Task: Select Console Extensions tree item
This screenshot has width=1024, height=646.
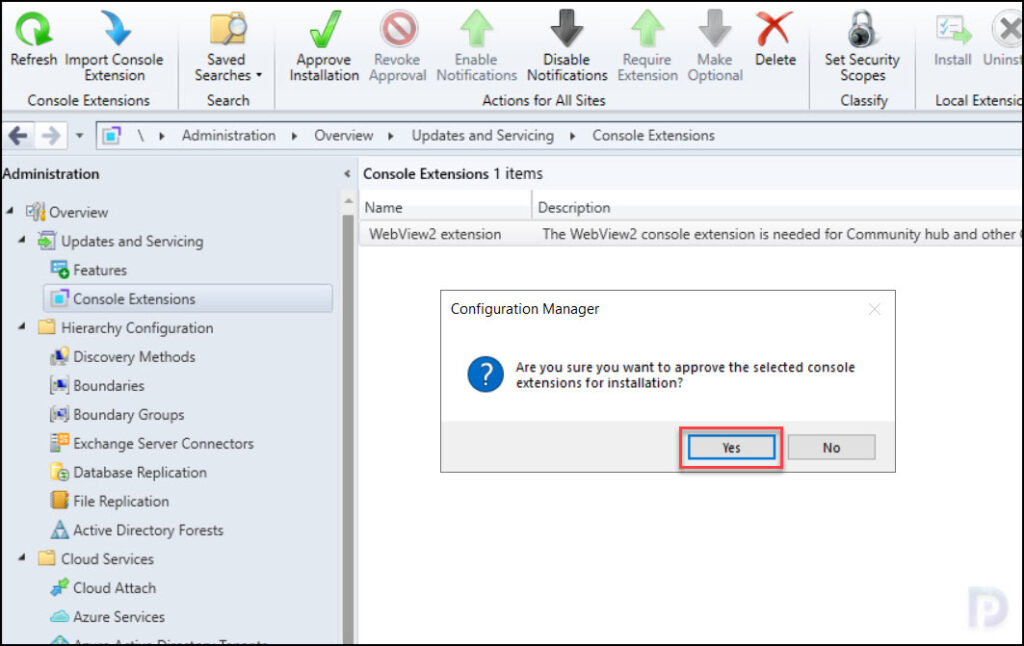Action: click(x=188, y=299)
